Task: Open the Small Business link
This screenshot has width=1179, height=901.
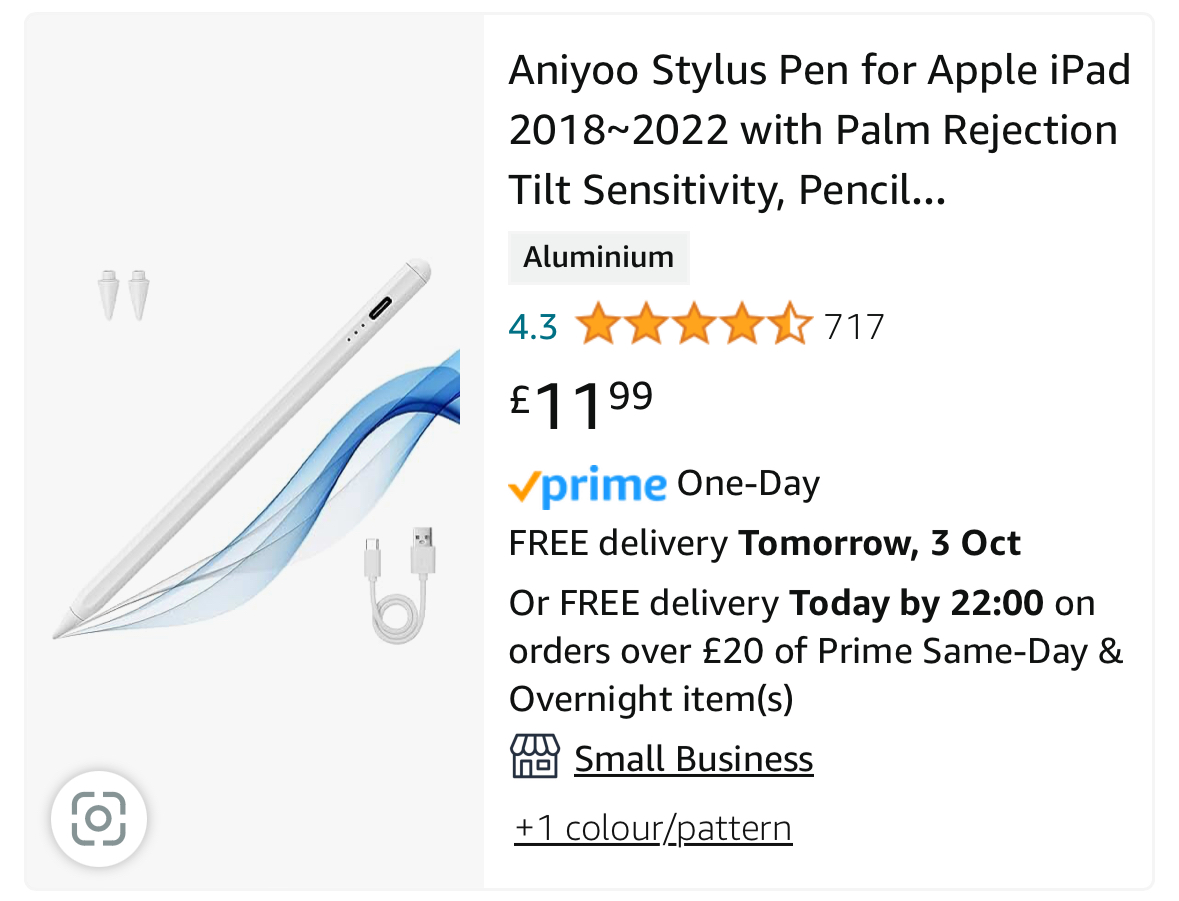Action: tap(693, 759)
